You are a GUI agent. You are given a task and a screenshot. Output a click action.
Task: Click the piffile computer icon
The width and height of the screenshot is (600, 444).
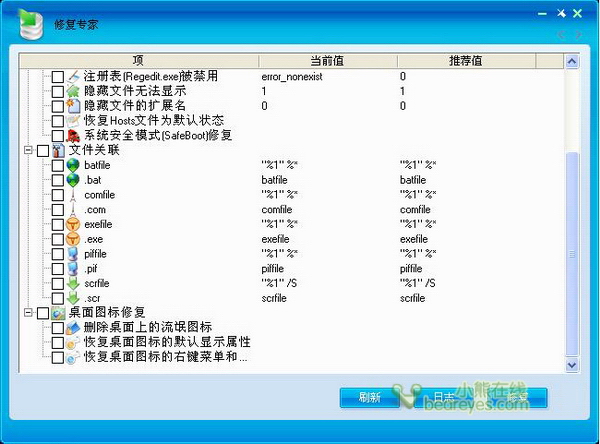(73, 254)
